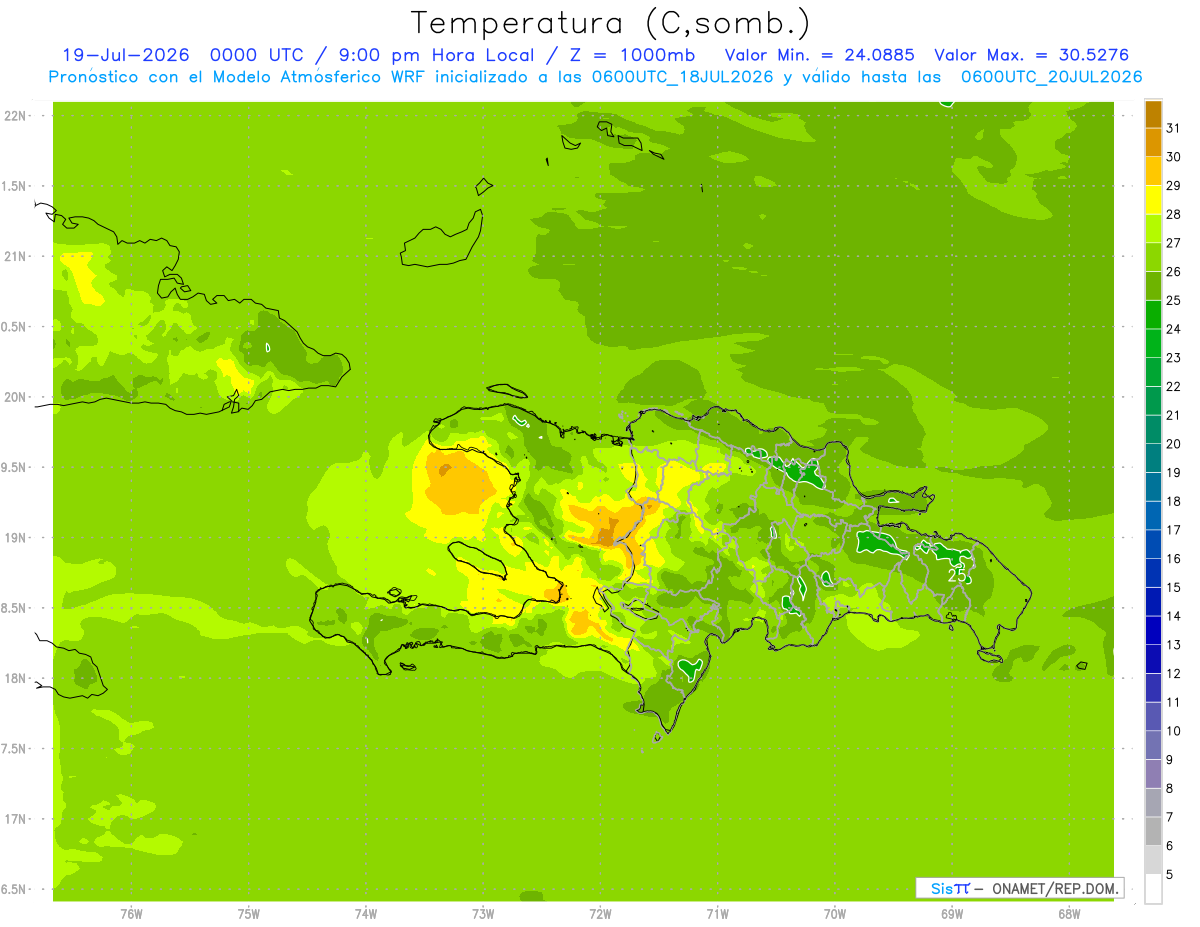Screen dimensions: 1200x927
Task: Select the legend value '26'
Action: coord(1173,272)
